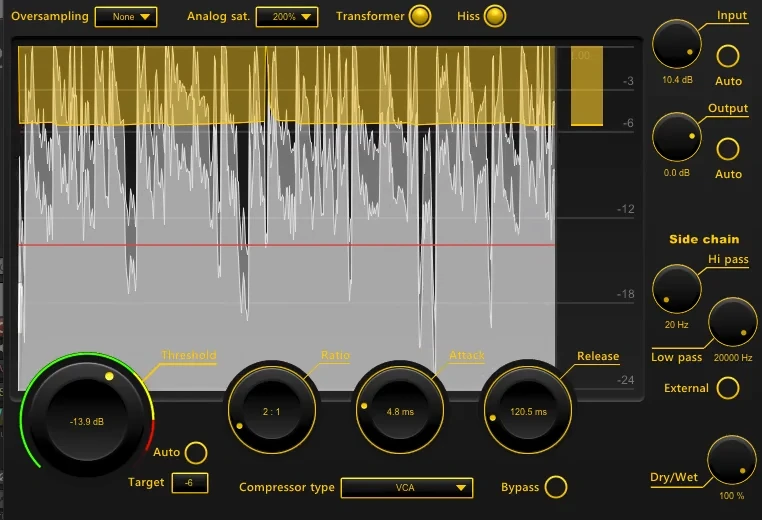Viewport: 762px width, 520px height.
Task: Click the 20000 Hz value text
Action: point(733,358)
